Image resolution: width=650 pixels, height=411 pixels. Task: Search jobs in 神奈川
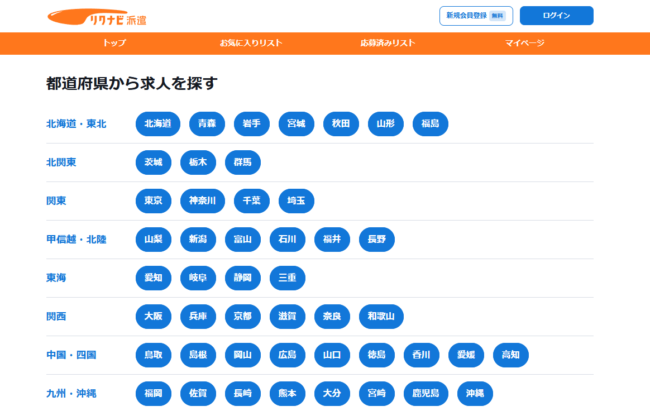click(203, 201)
